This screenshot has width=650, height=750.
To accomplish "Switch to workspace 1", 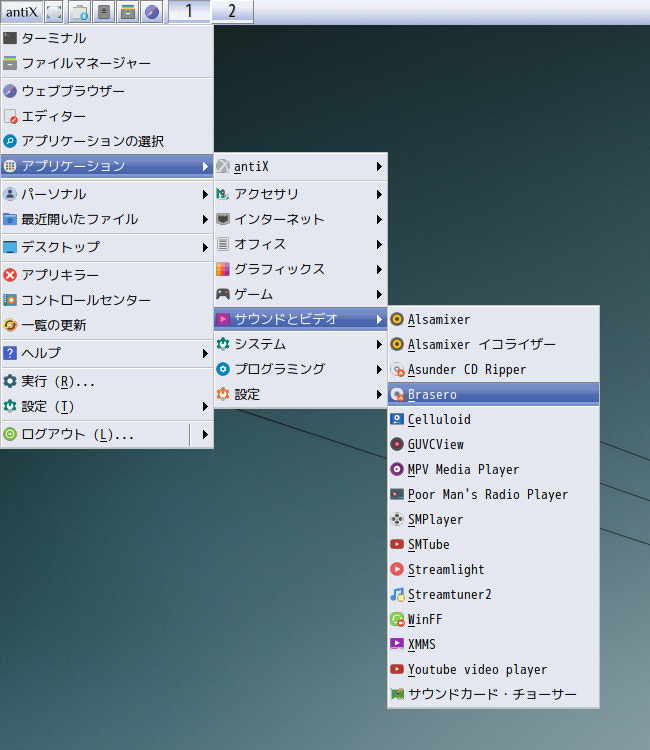I will (189, 11).
